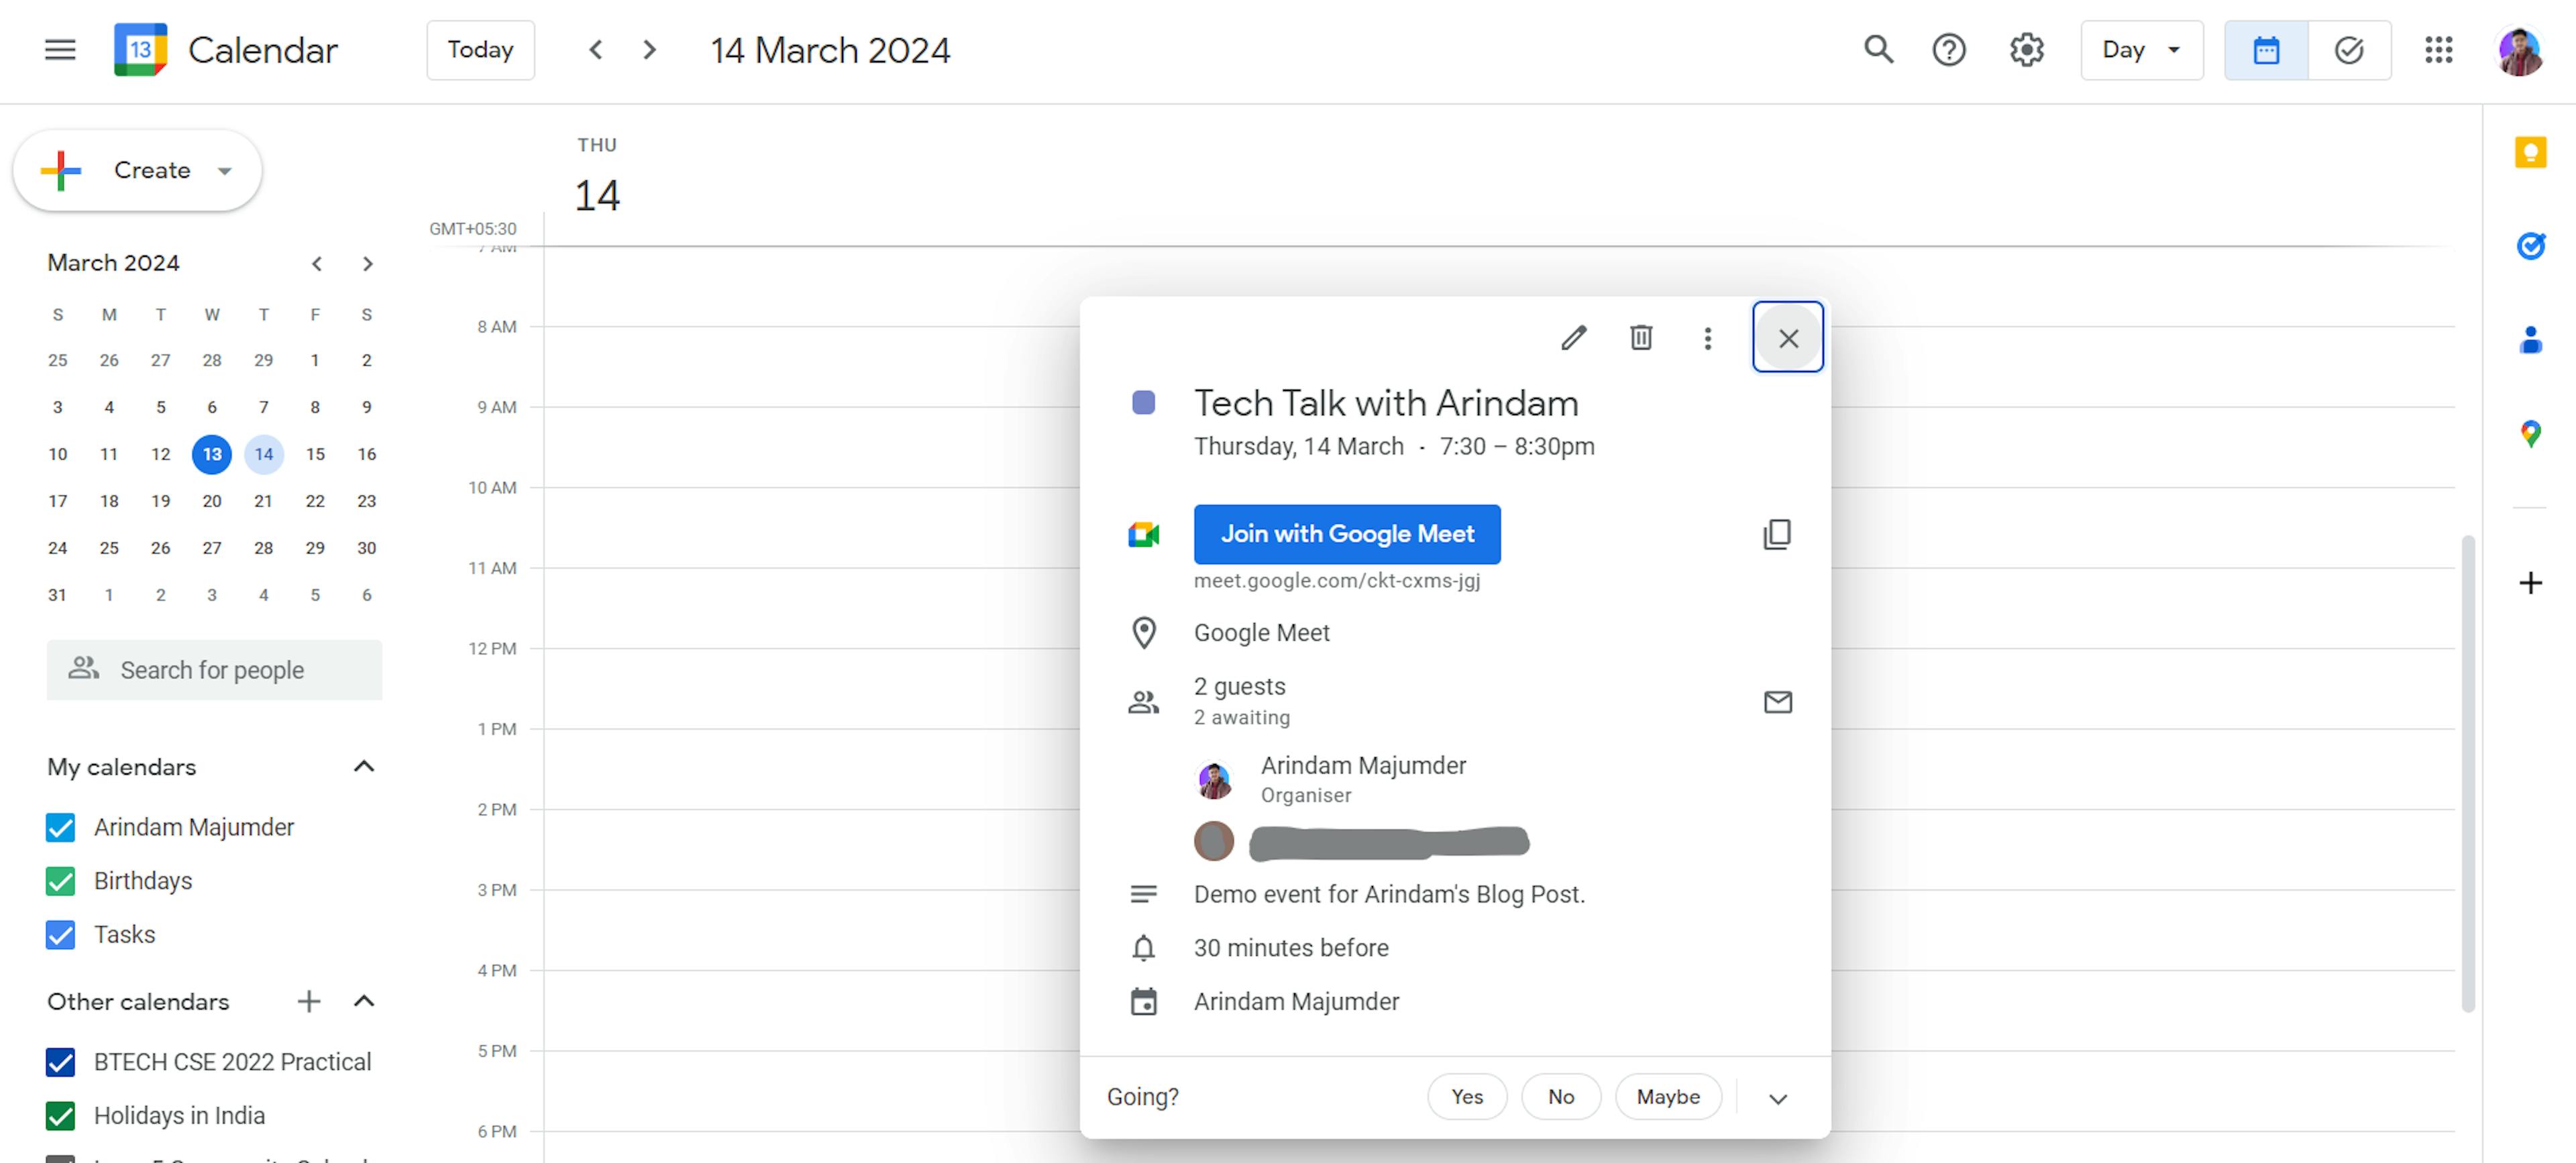Image resolution: width=2576 pixels, height=1163 pixels.
Task: Switch to Tasks checkmark view icon
Action: [x=2349, y=50]
